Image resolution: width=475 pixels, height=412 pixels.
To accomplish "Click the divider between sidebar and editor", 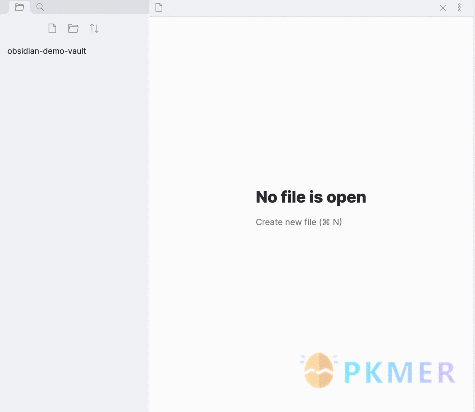I will 149,213.
